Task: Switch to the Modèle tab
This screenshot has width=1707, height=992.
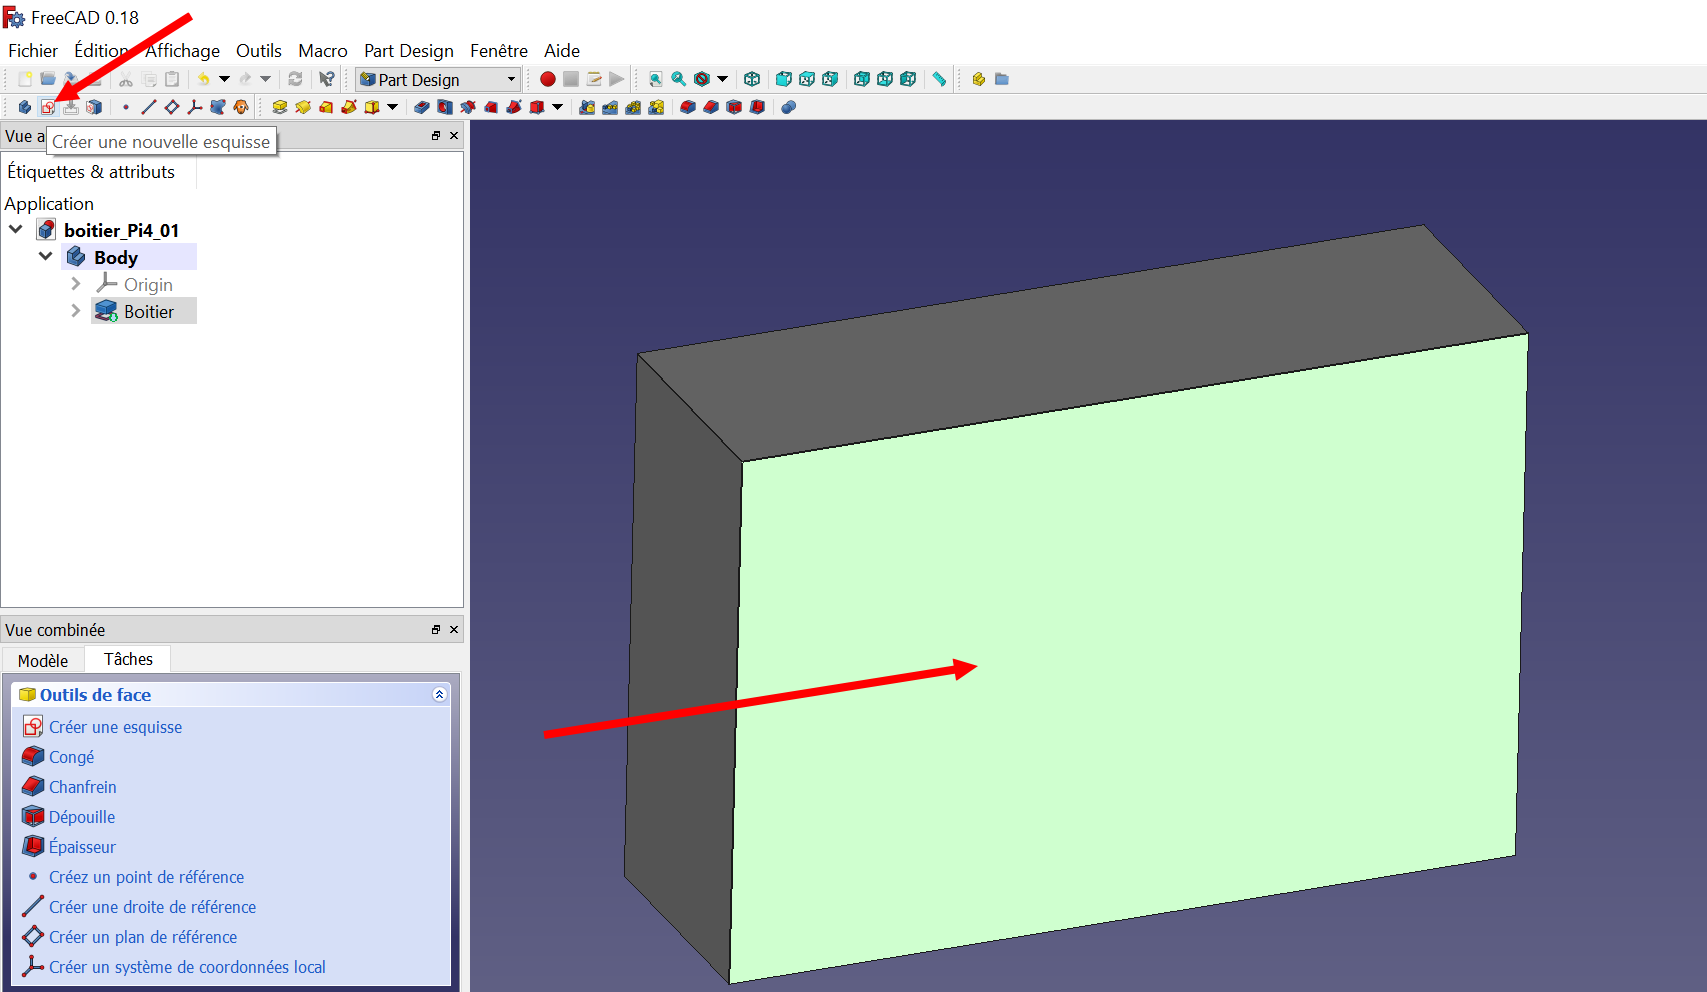Action: 43,660
